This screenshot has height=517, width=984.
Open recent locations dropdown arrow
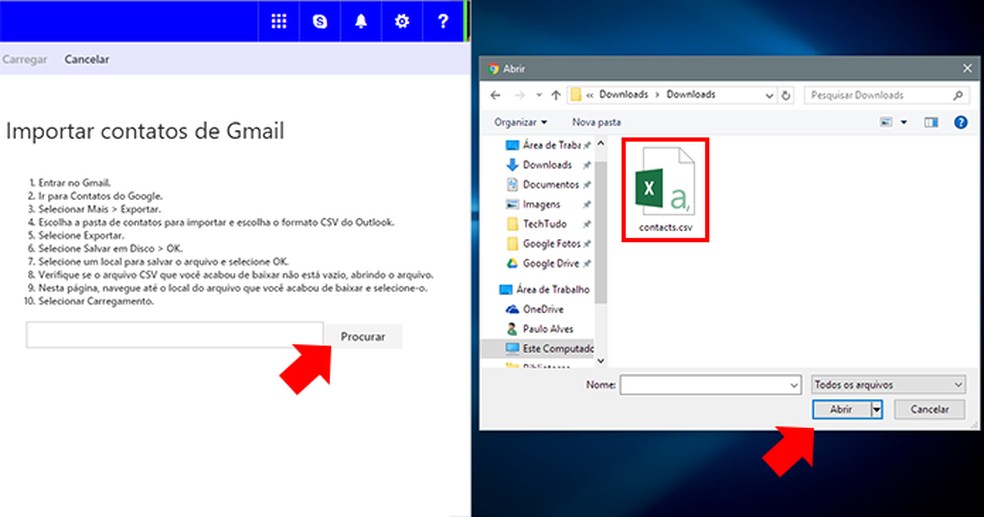pyautogui.click(x=538, y=95)
